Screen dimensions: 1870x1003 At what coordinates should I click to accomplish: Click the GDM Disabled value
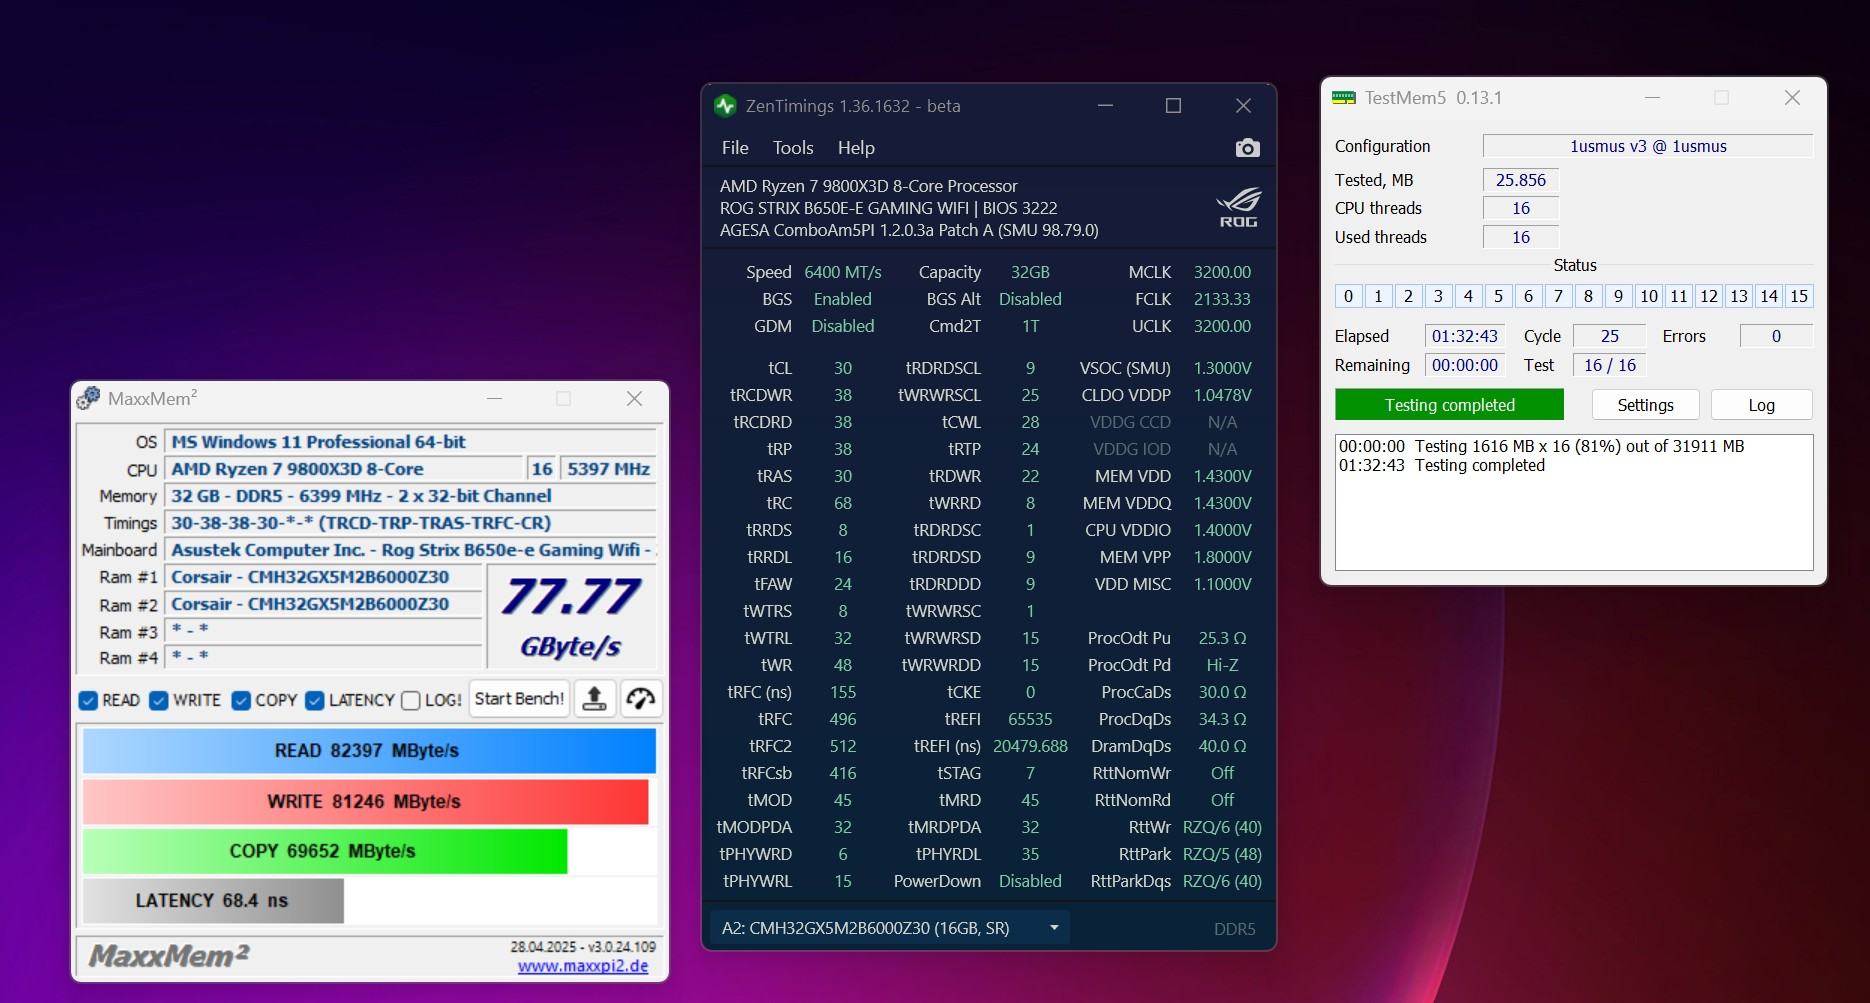[x=843, y=326]
